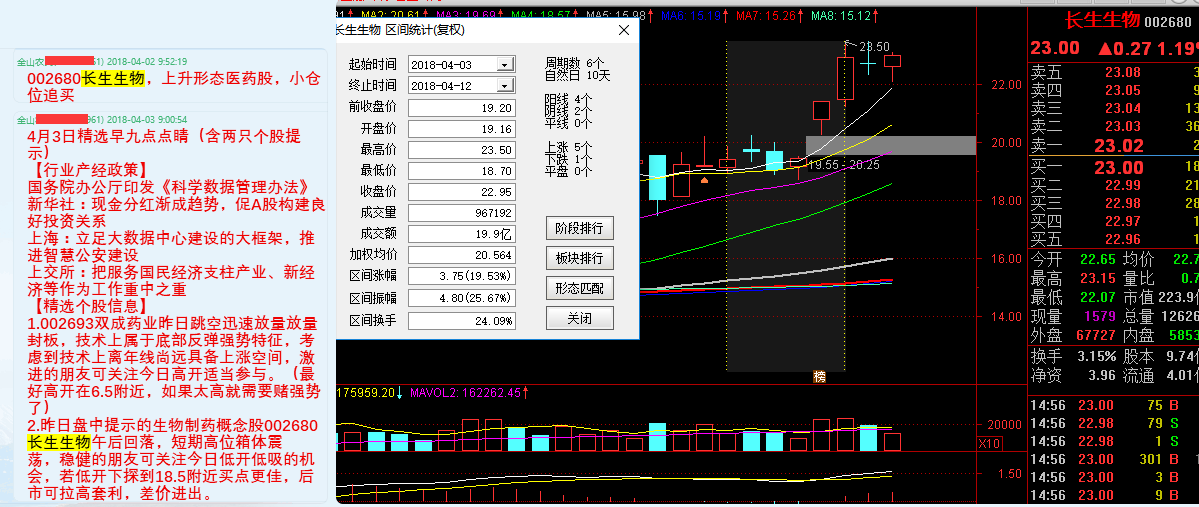1199x507 pixels.
Task: Click the 区间换手 field showing 24.09%
Action: pyautogui.click(x=462, y=320)
